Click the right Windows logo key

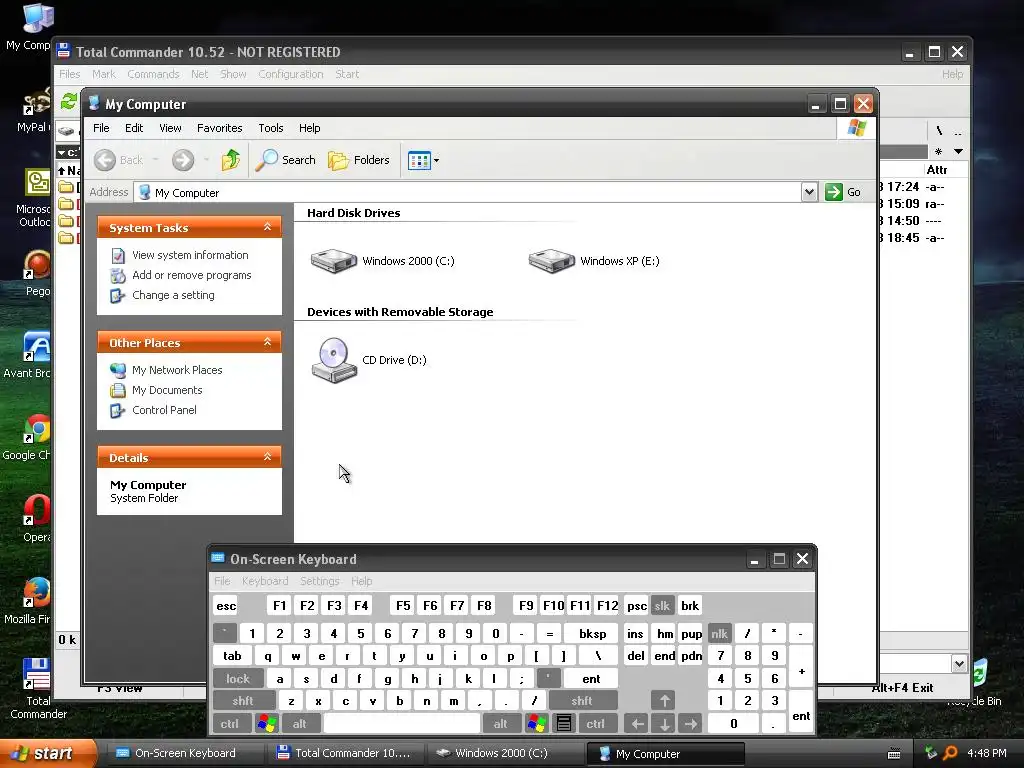(537, 724)
